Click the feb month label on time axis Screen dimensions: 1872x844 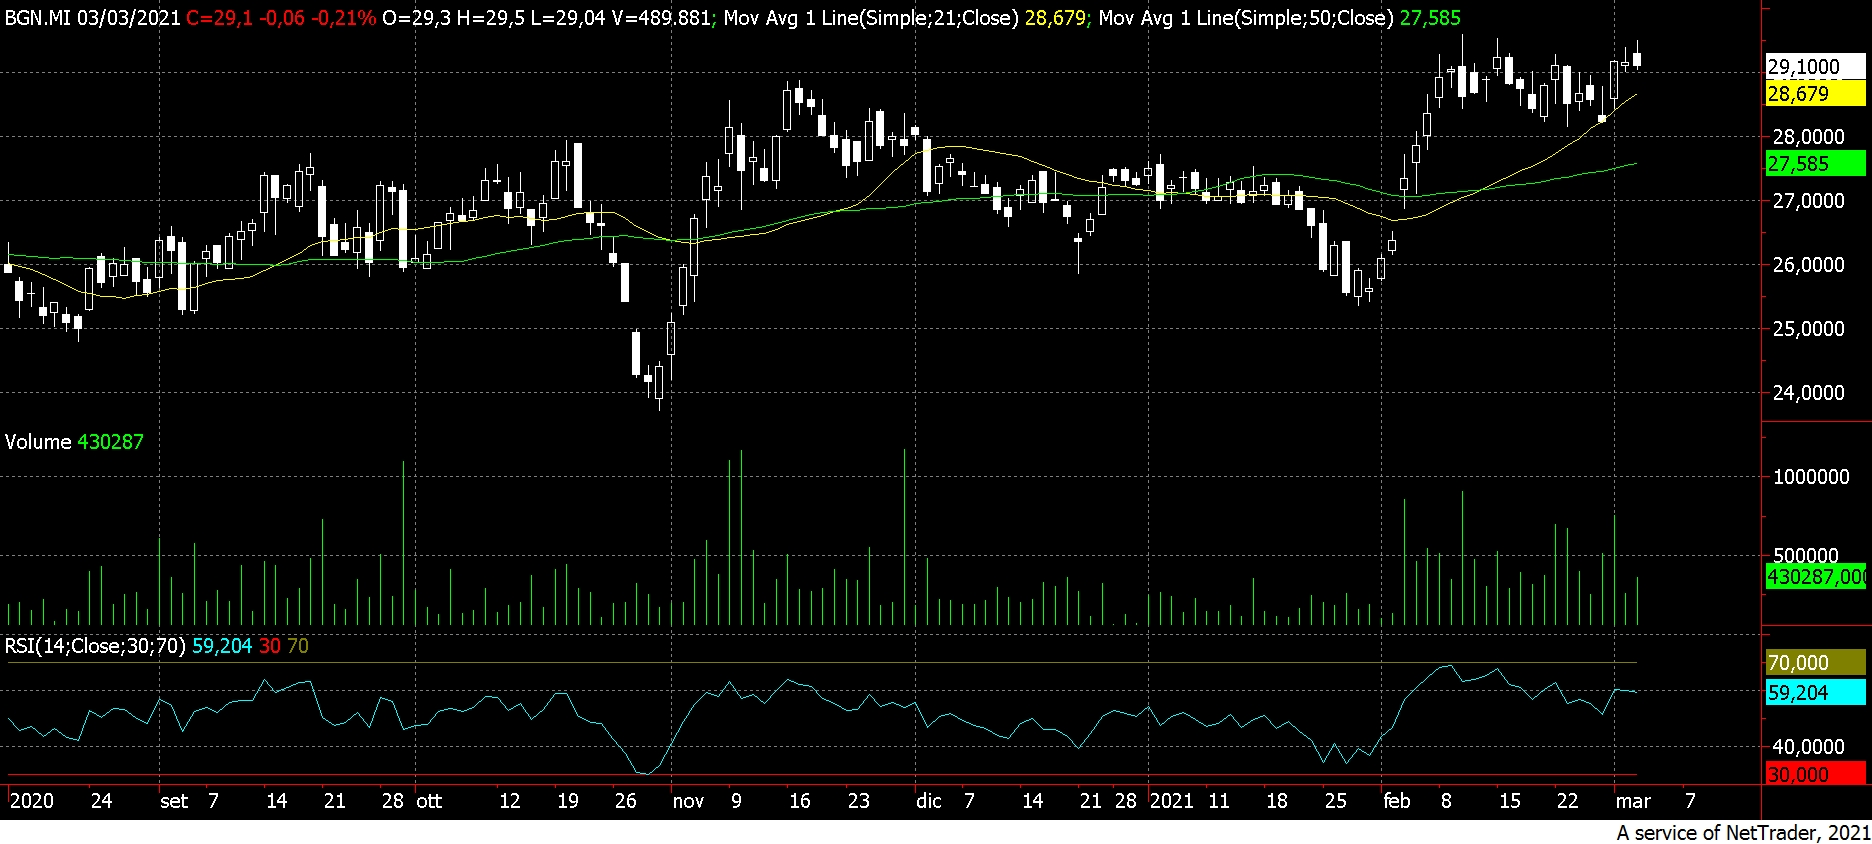[x=1397, y=801]
